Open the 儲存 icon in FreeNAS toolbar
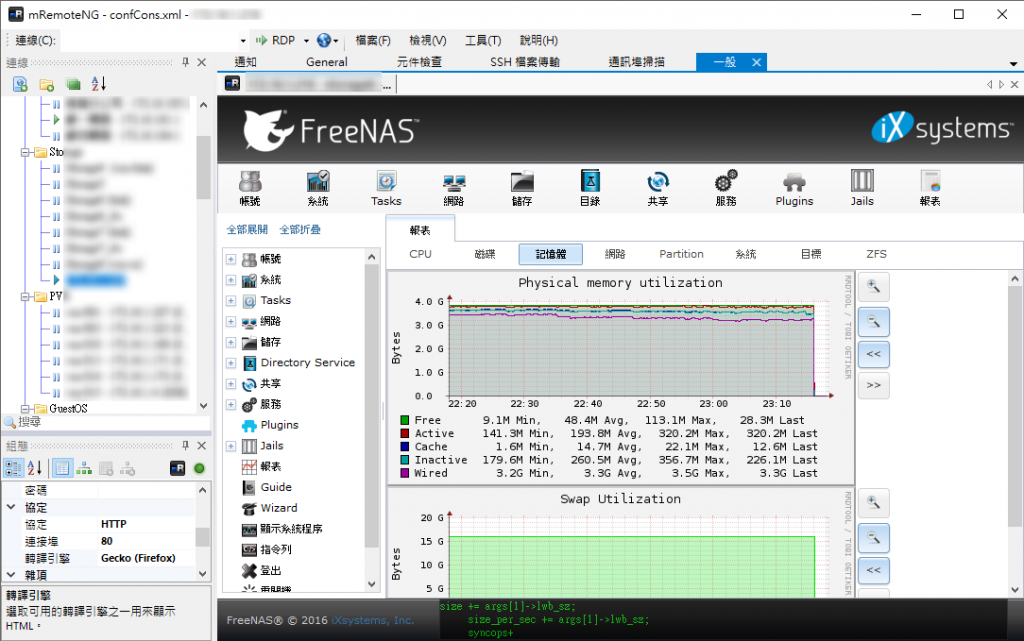The width and height of the screenshot is (1024, 641). tap(522, 188)
